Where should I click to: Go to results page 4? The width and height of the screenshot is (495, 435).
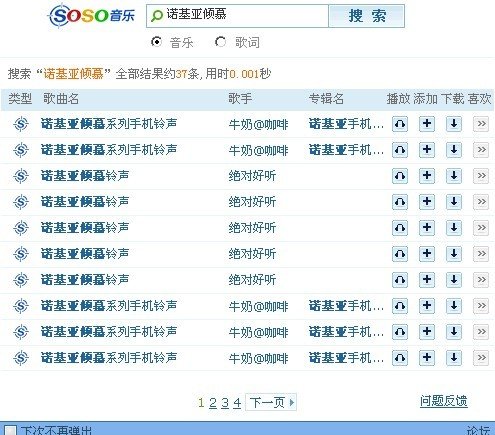pos(237,403)
